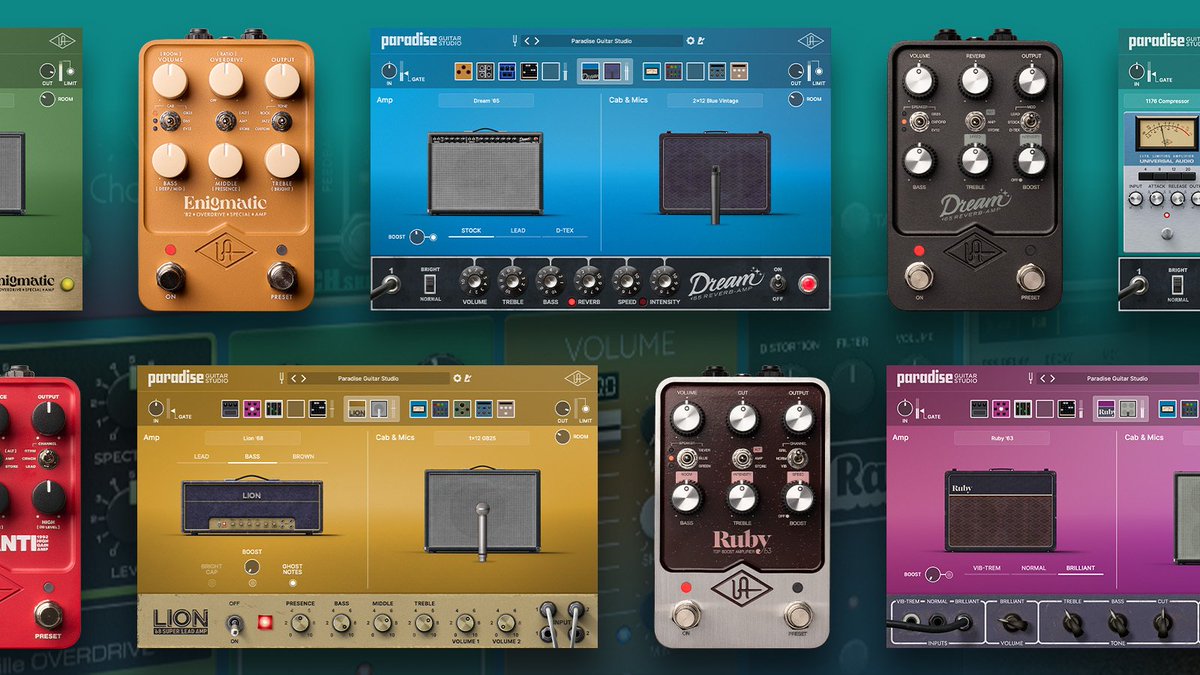Select LION amp slot in yellow window chain
1200x675 pixels.
pyautogui.click(x=358, y=408)
